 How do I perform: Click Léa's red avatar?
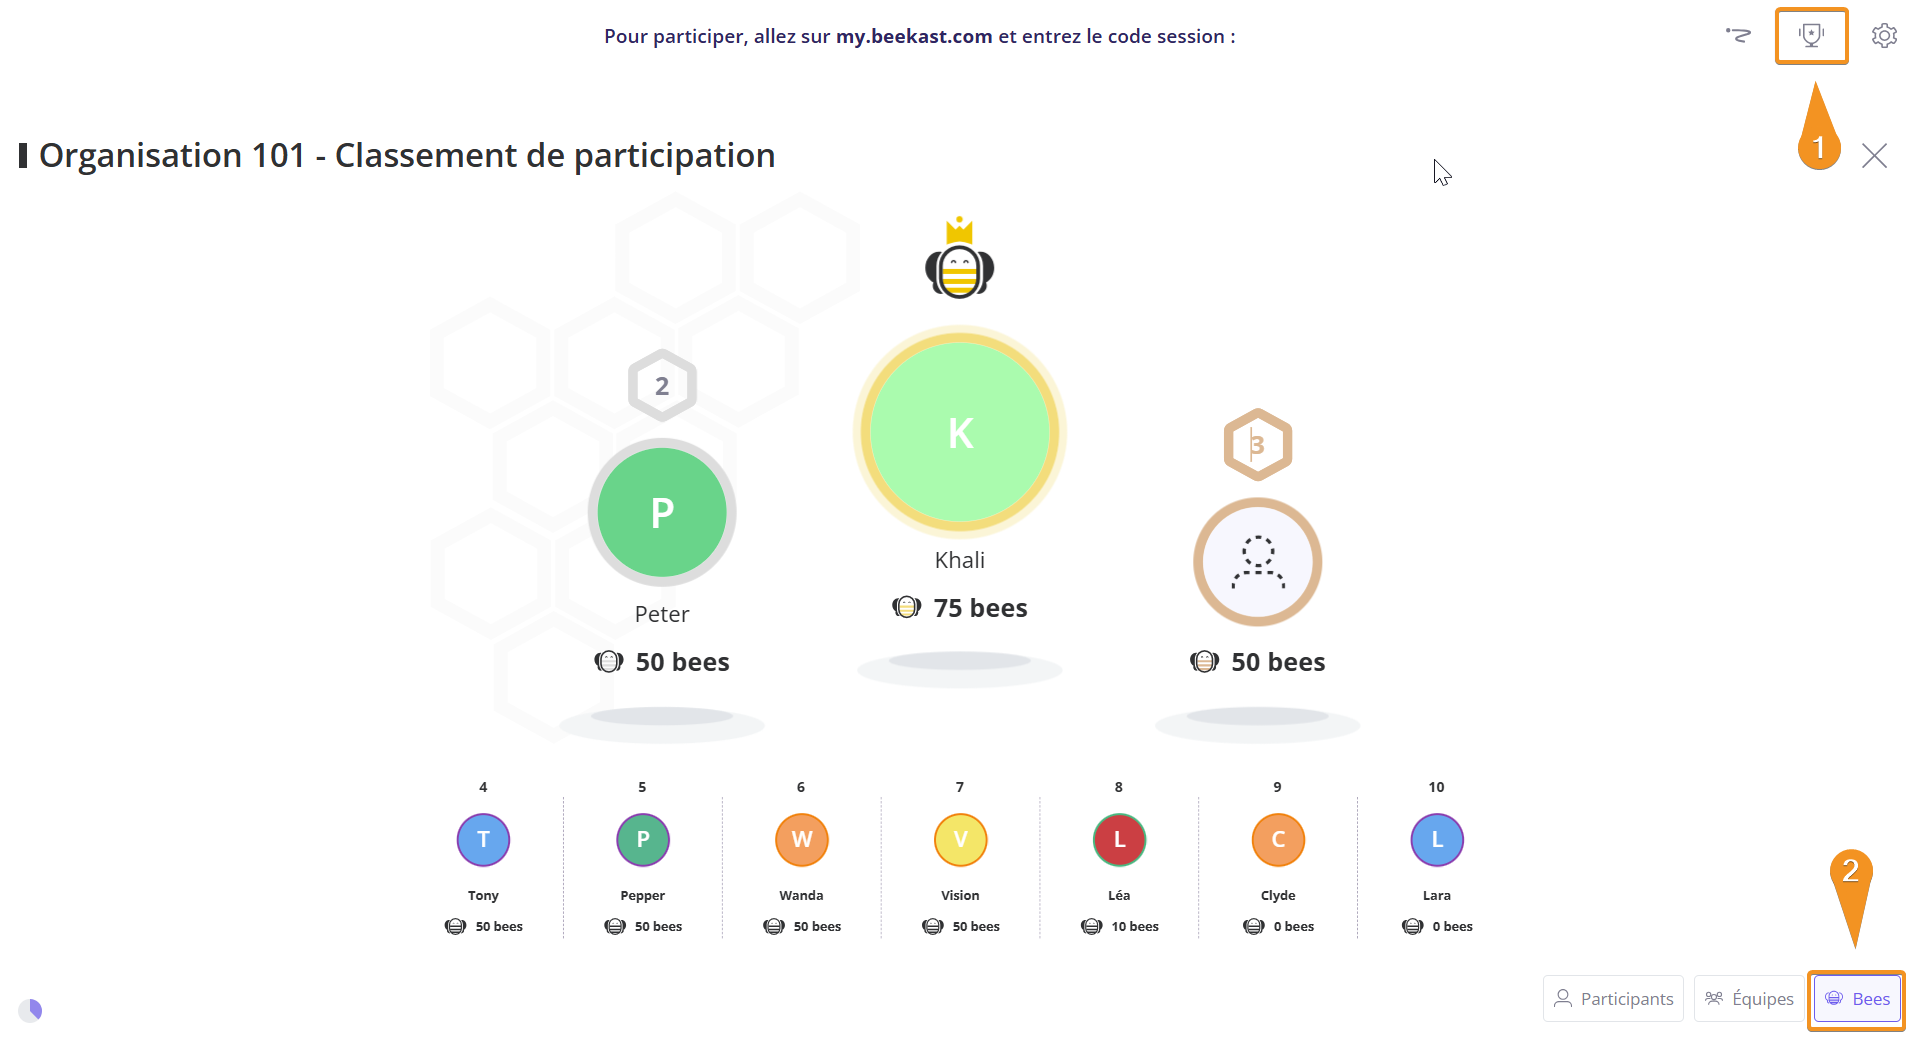1119,840
